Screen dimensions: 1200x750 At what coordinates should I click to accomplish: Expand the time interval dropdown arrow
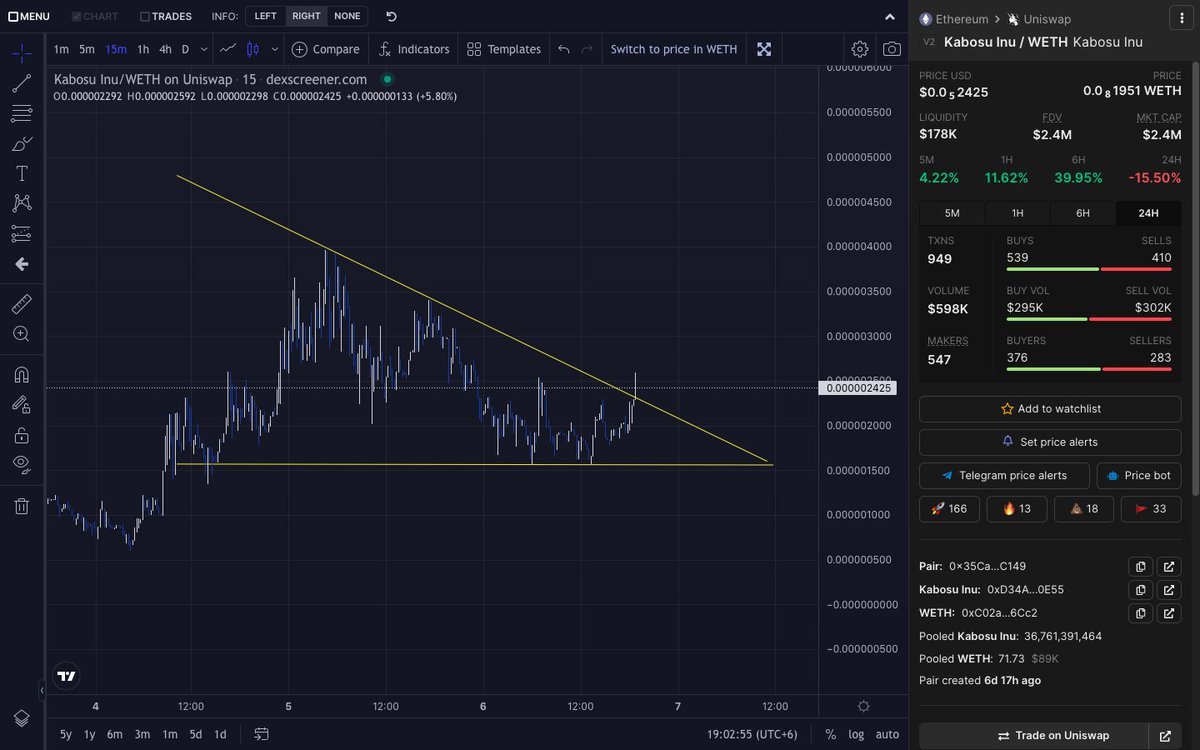205,49
